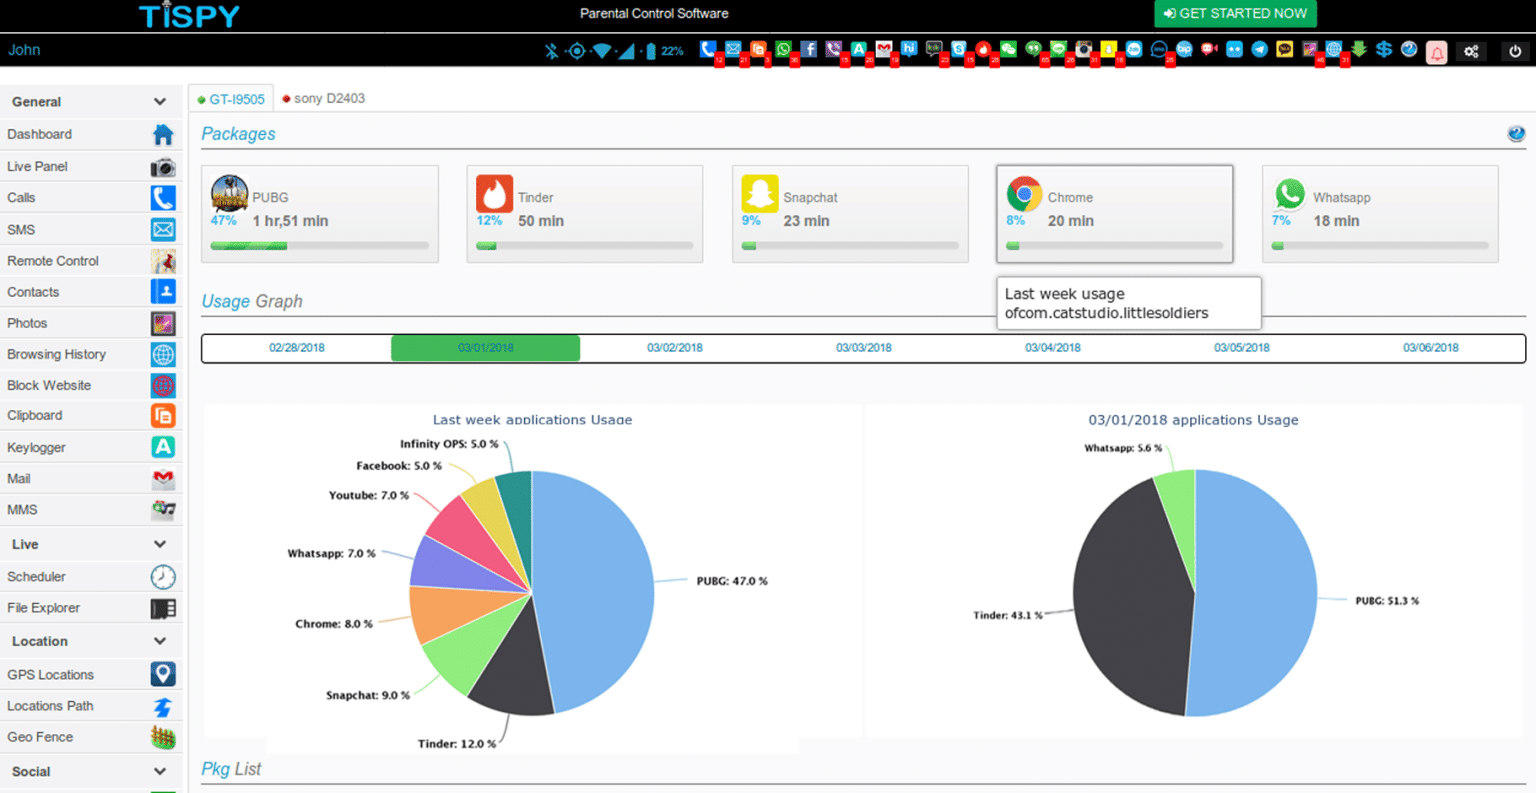The height and width of the screenshot is (793, 1536).
Task: Click the help icon beside Packages heading
Action: [x=1516, y=134]
